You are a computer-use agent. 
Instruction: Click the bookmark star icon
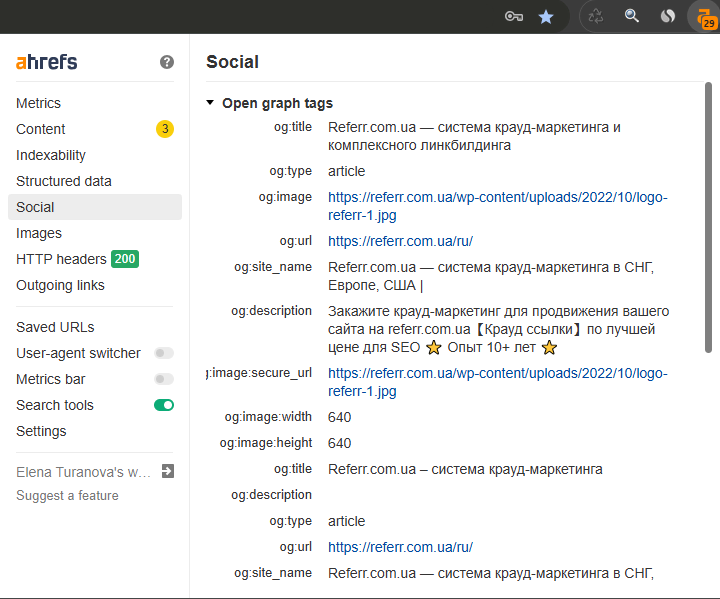point(546,16)
